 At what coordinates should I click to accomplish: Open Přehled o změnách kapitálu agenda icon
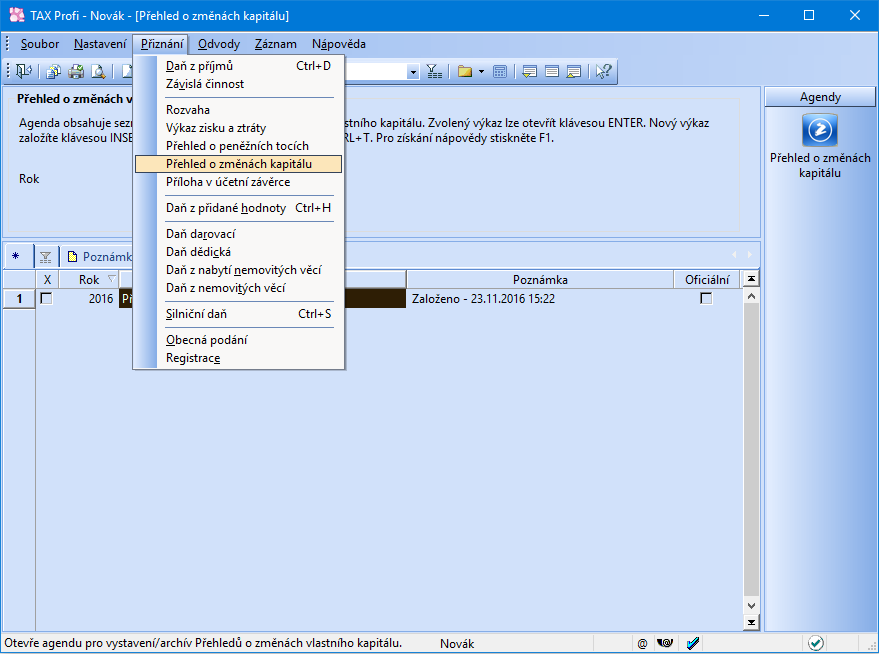coord(820,130)
